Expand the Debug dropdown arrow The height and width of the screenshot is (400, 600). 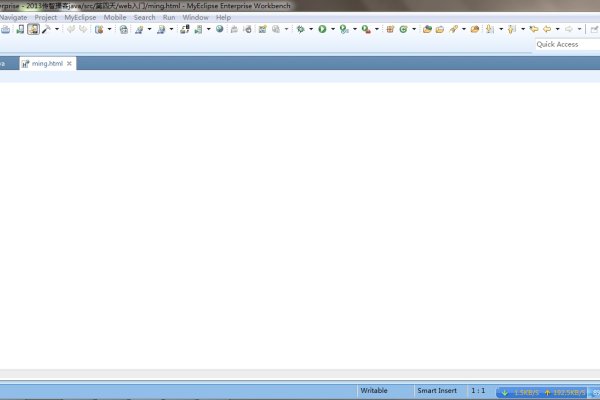(309, 30)
